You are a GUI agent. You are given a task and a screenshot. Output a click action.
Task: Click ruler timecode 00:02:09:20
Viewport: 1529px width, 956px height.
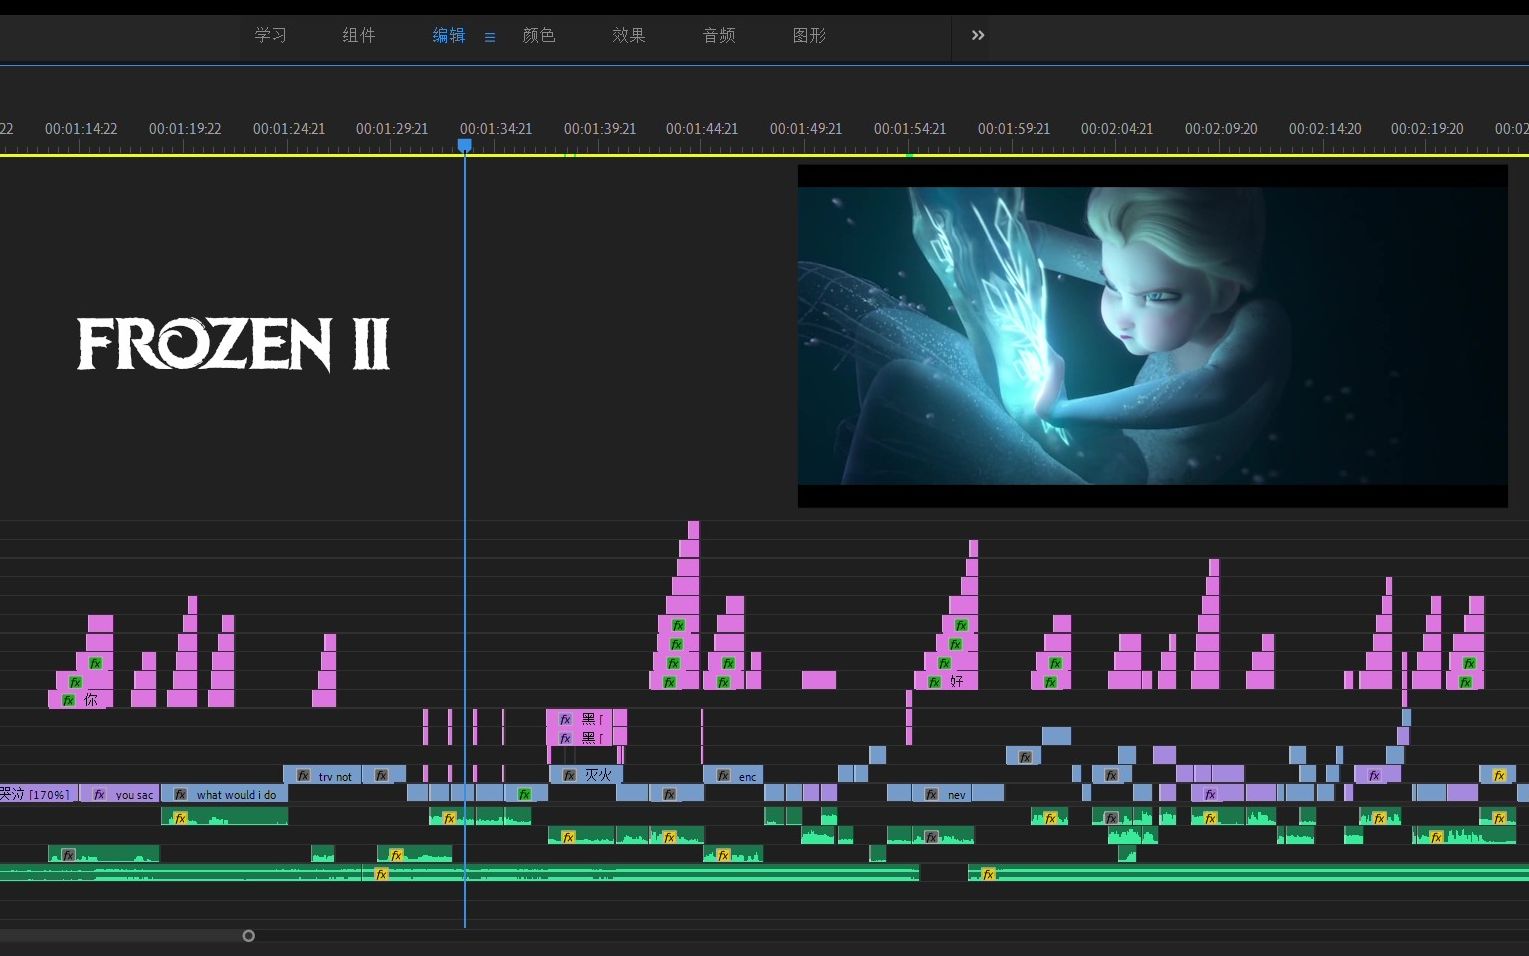tap(1221, 129)
